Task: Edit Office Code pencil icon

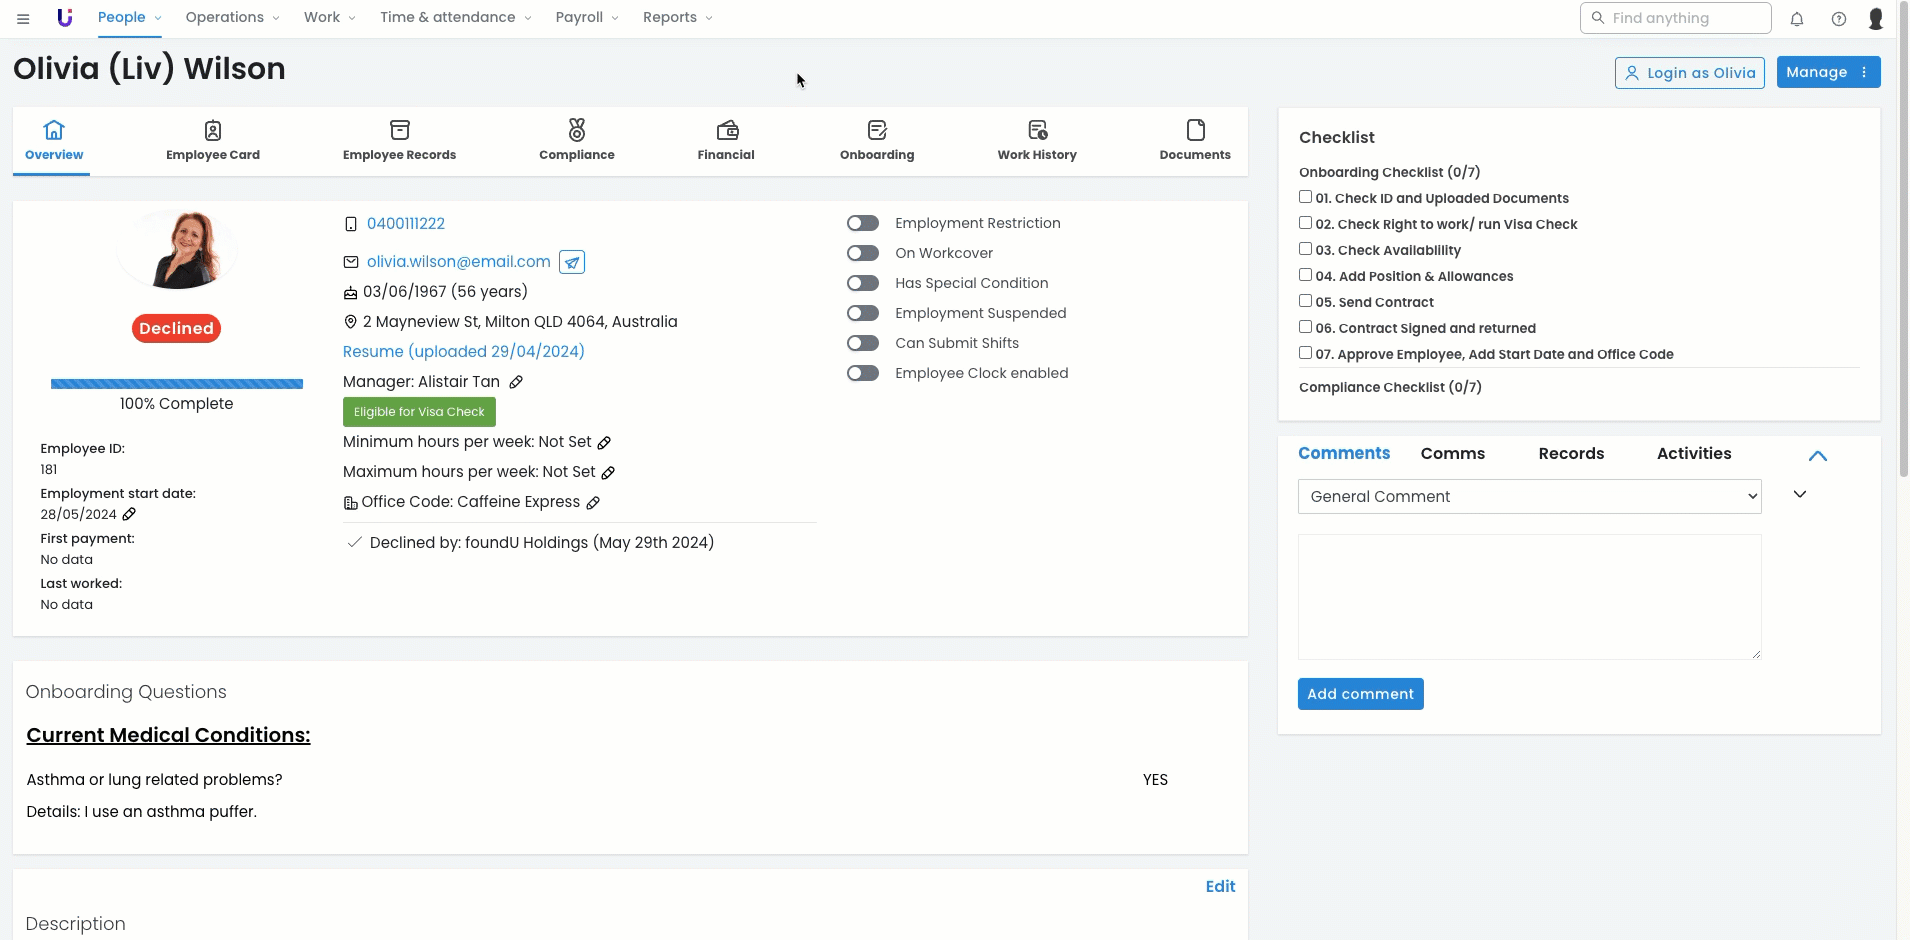Action: coord(593,503)
